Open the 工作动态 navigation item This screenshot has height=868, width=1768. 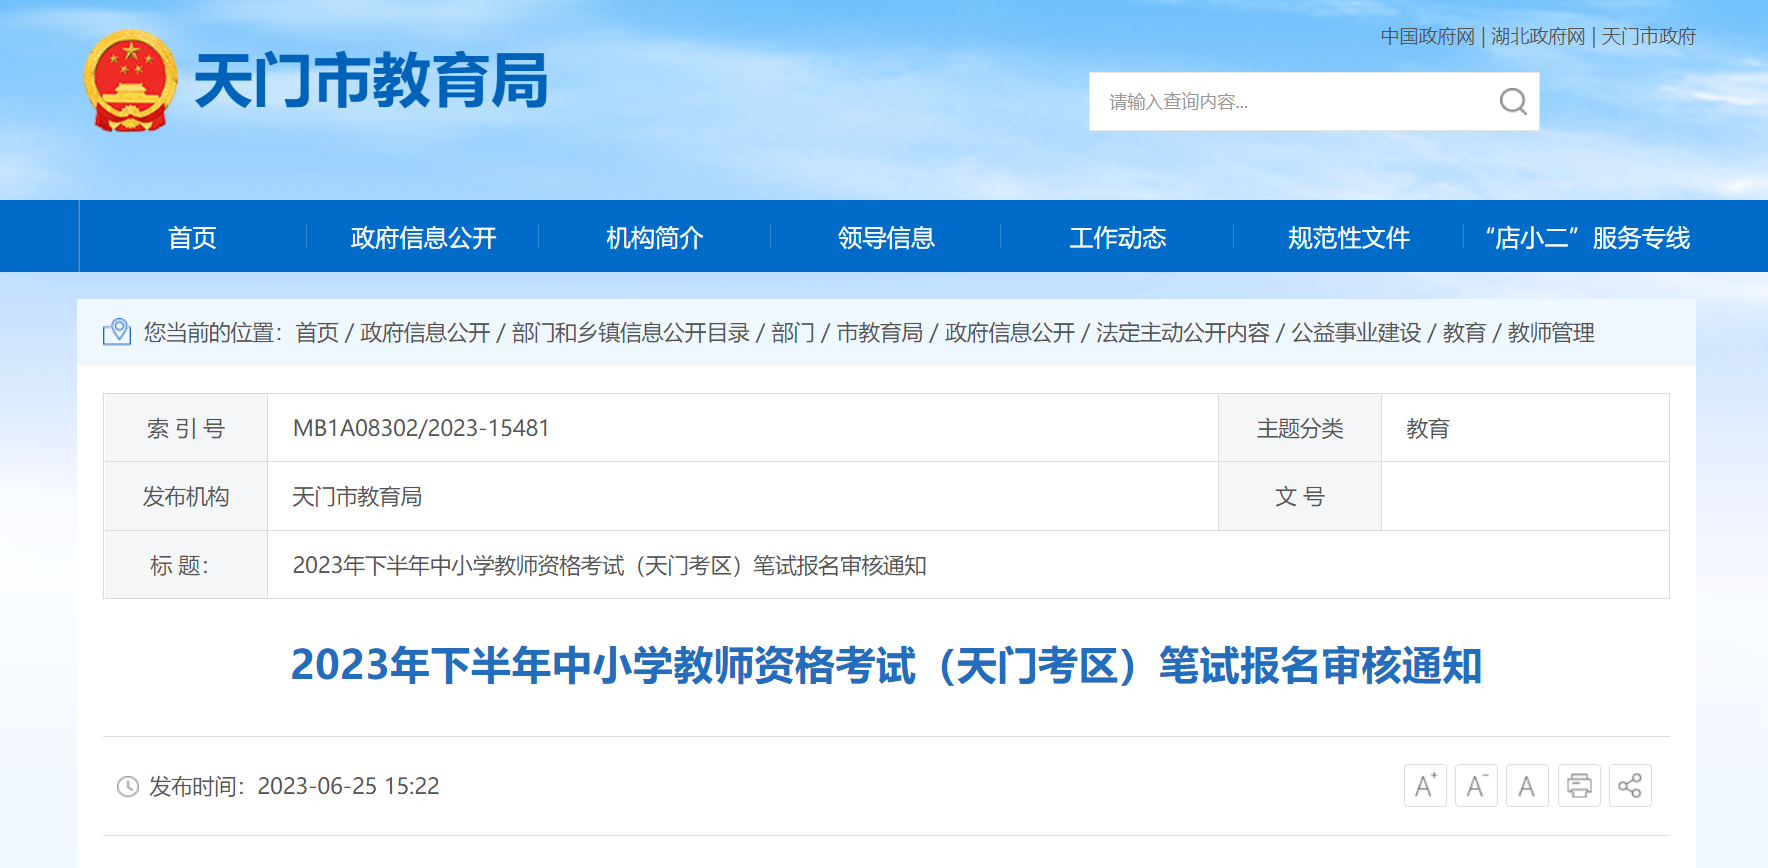point(1118,237)
